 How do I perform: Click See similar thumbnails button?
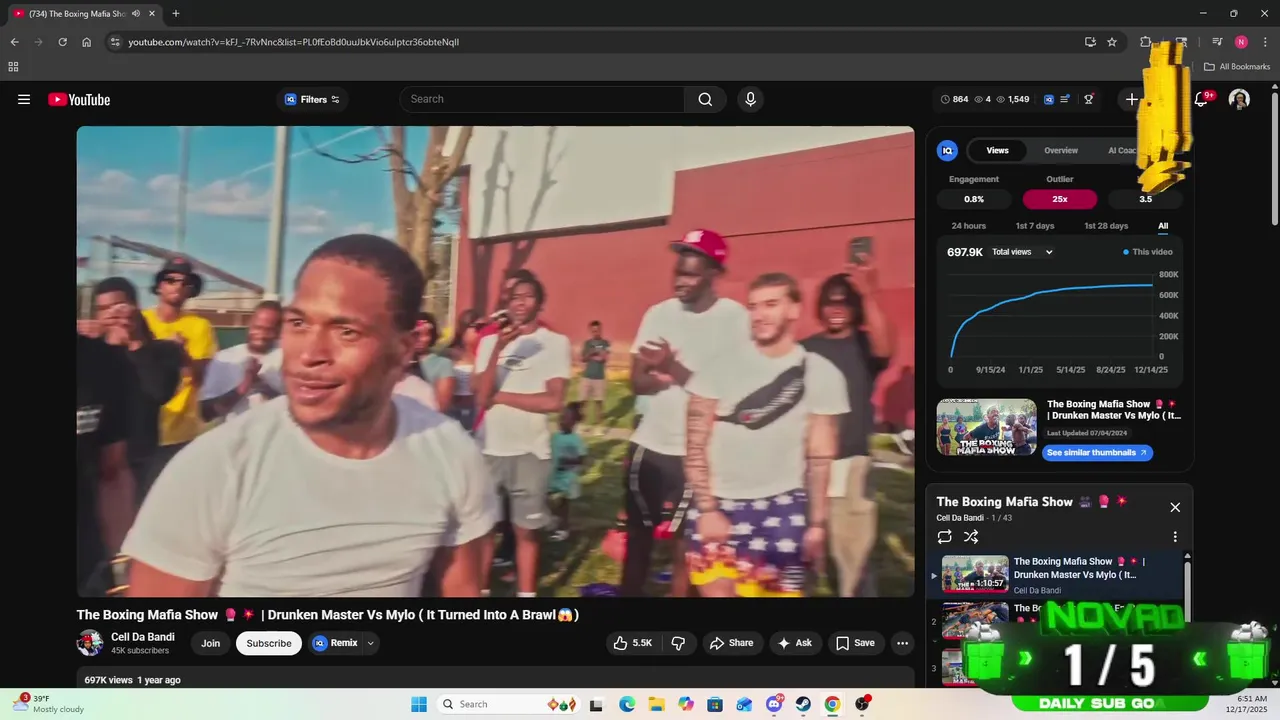pos(1097,452)
